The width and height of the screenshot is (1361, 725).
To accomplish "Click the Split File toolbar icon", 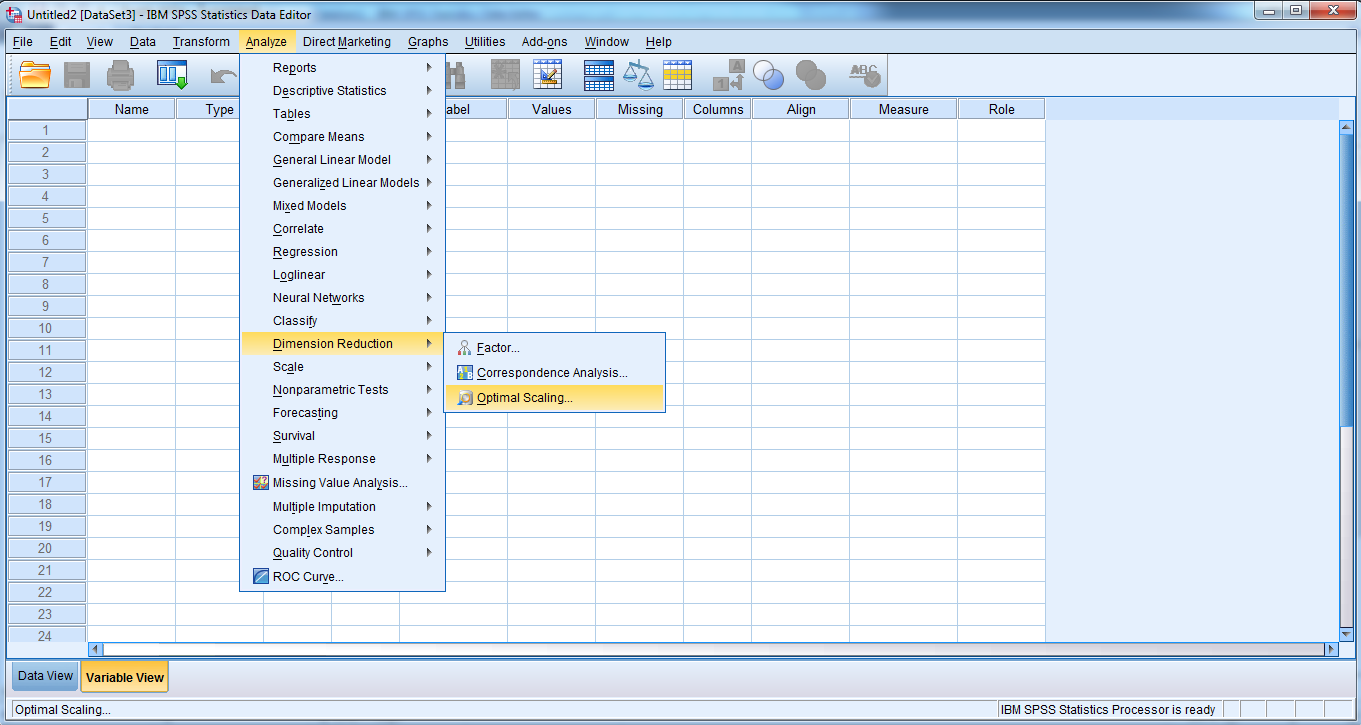I will tap(599, 75).
